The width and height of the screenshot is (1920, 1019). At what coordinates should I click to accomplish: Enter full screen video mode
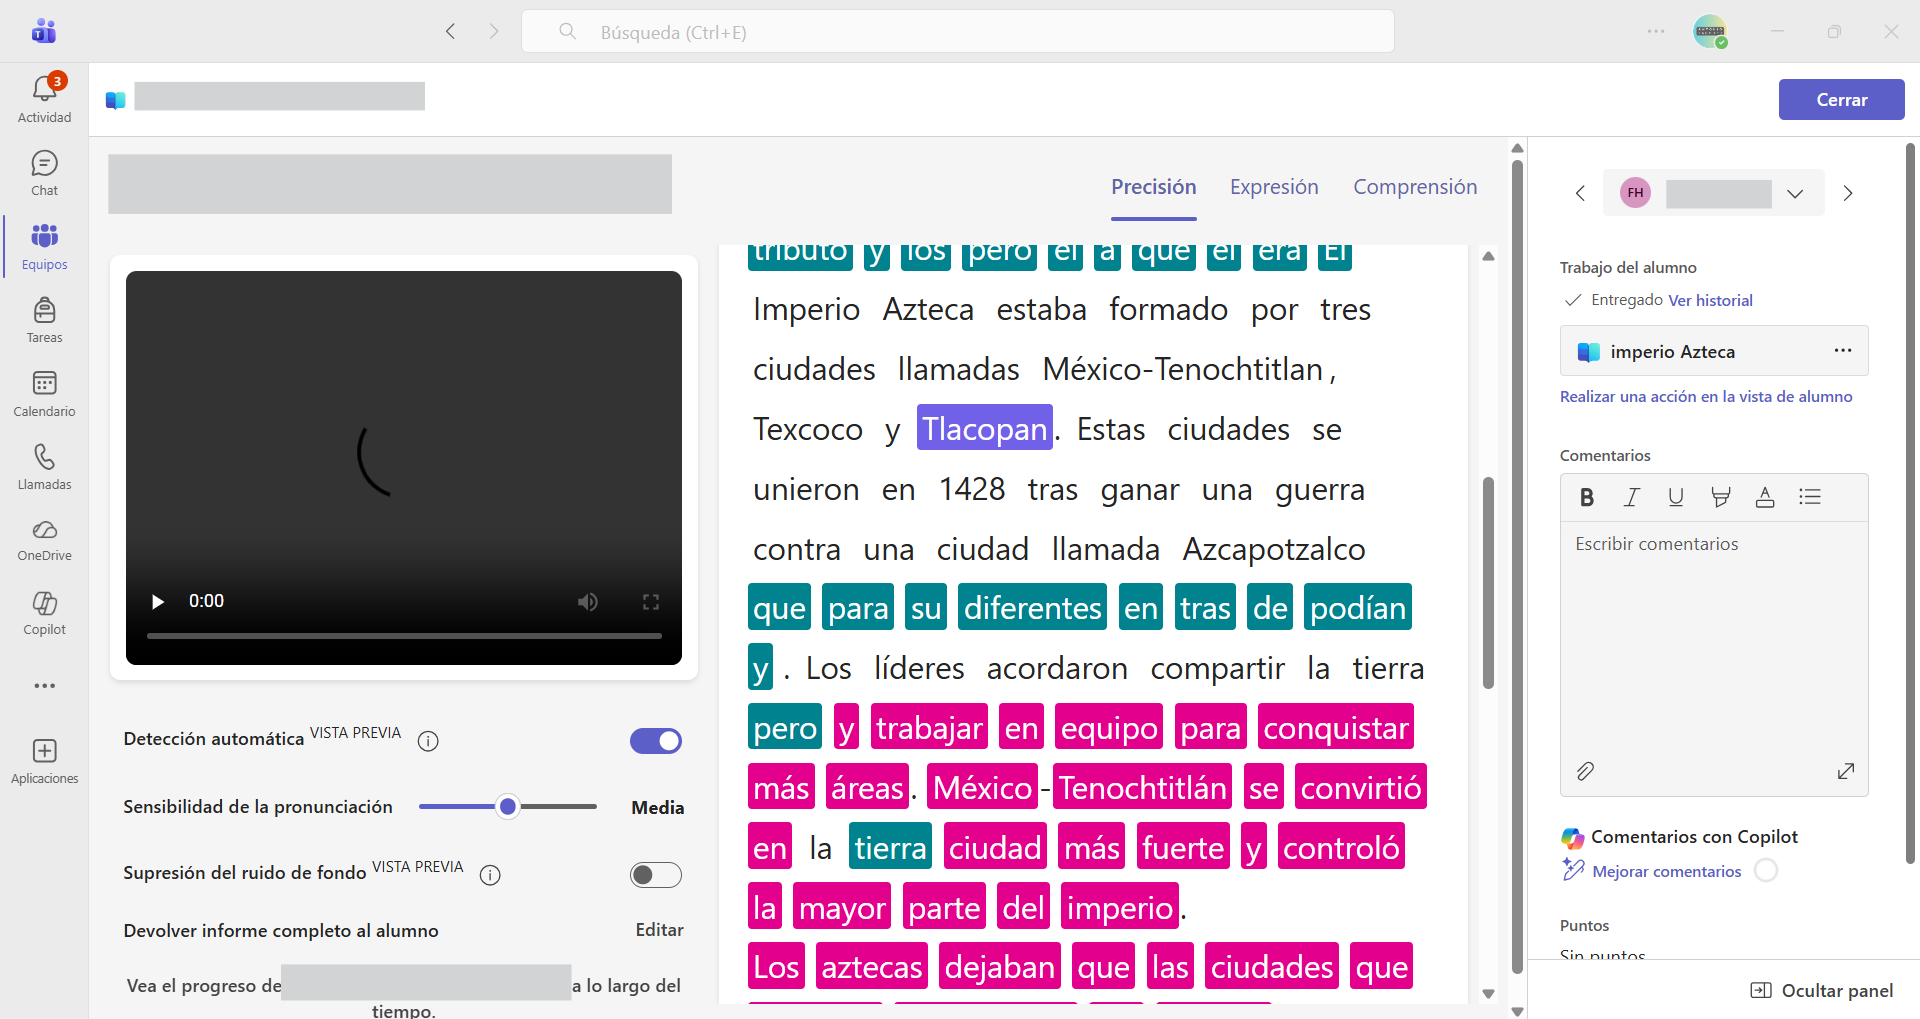coord(651,601)
